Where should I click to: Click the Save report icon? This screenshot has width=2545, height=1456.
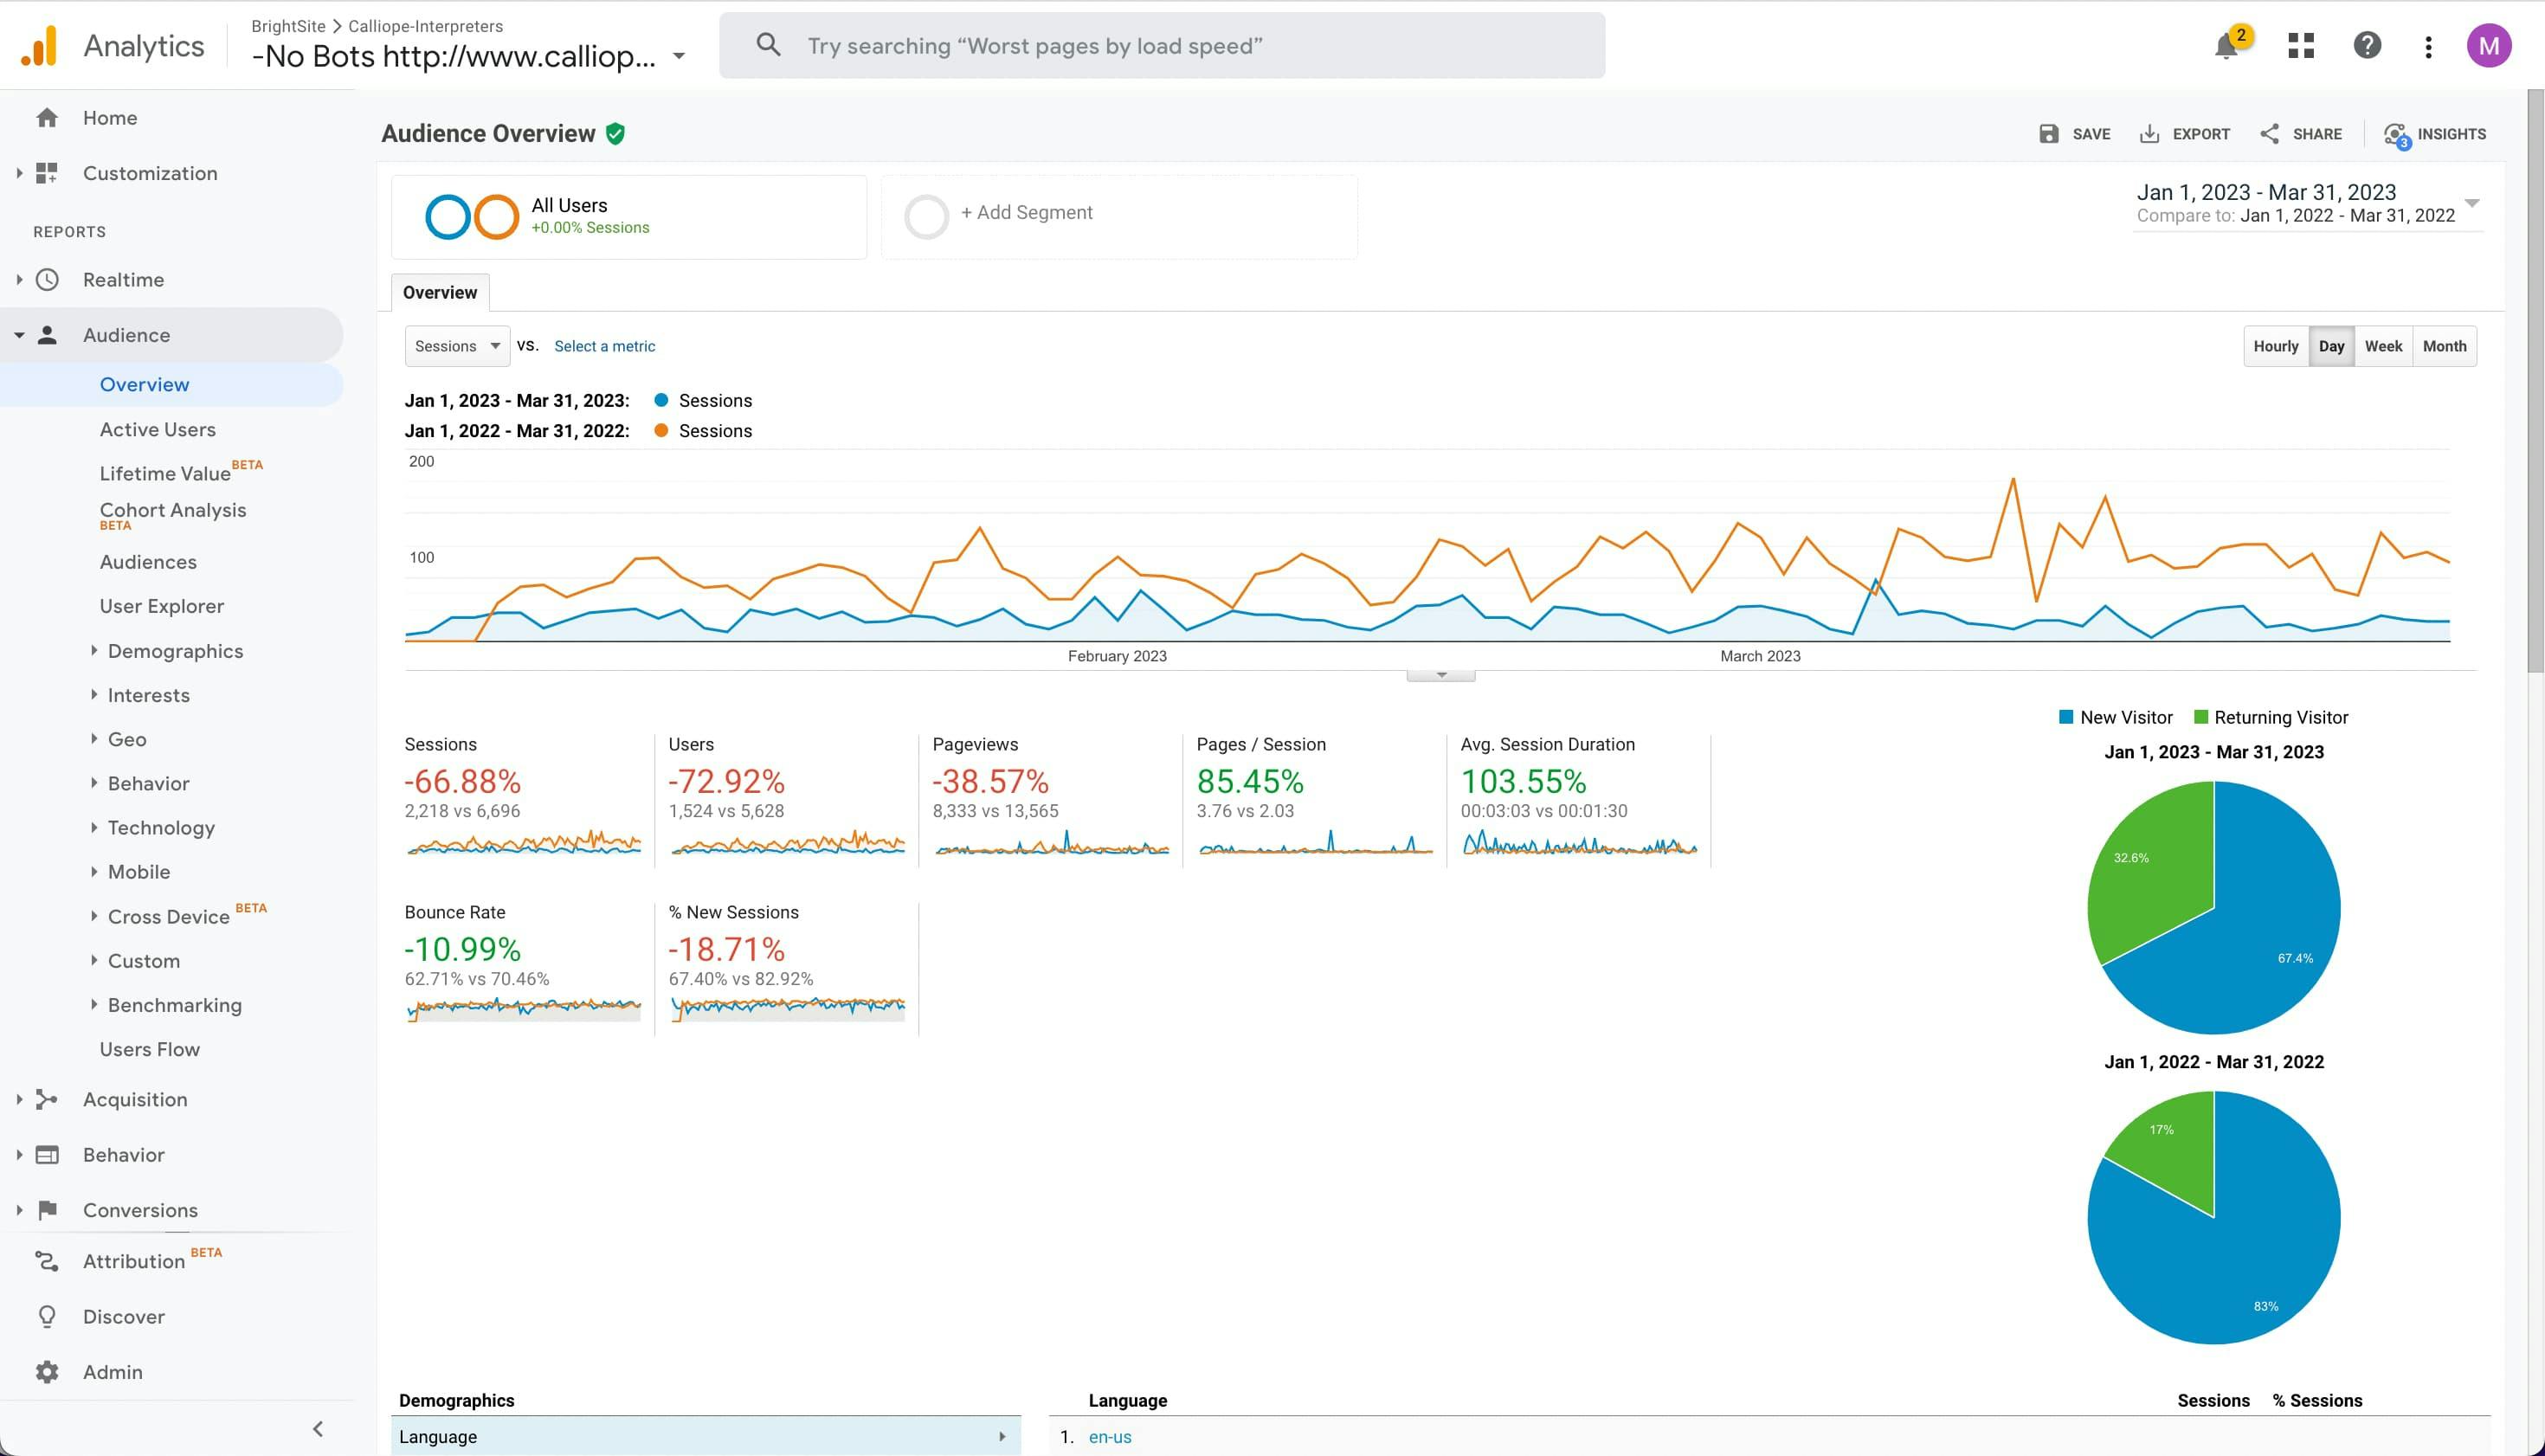pyautogui.click(x=2049, y=134)
